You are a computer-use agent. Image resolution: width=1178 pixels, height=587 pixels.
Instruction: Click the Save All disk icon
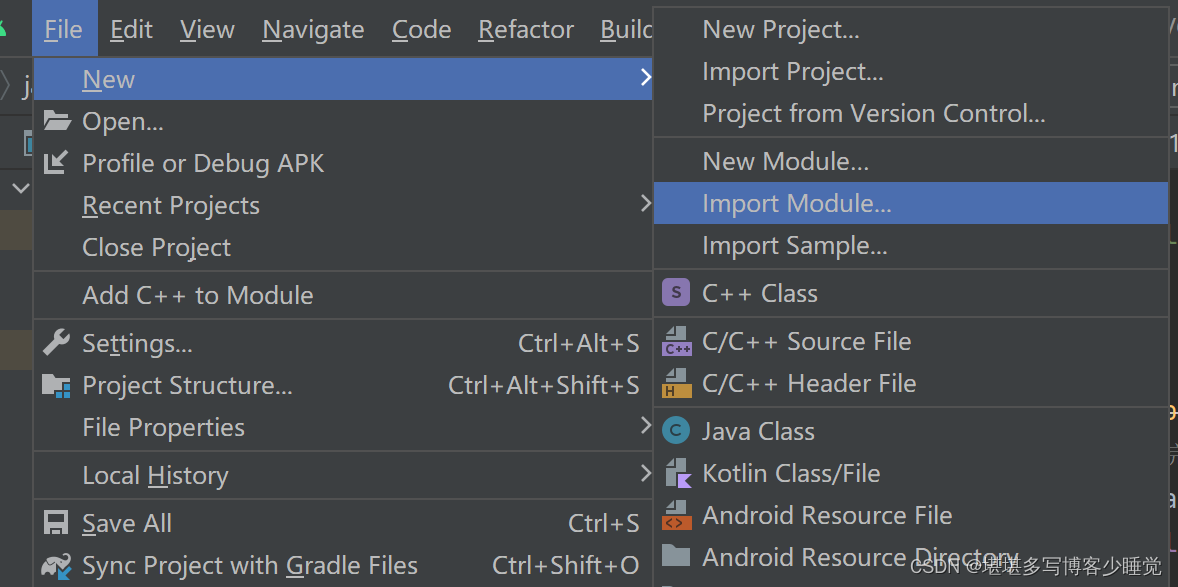coord(57,523)
